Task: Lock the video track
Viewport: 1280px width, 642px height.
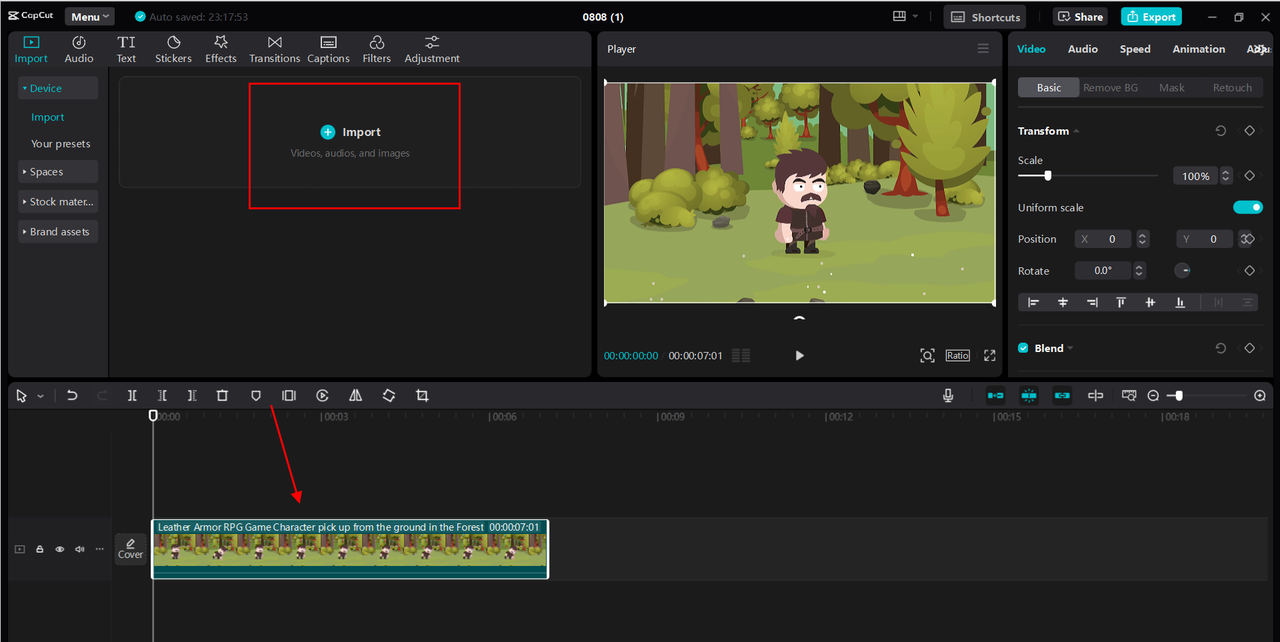Action: (x=40, y=549)
